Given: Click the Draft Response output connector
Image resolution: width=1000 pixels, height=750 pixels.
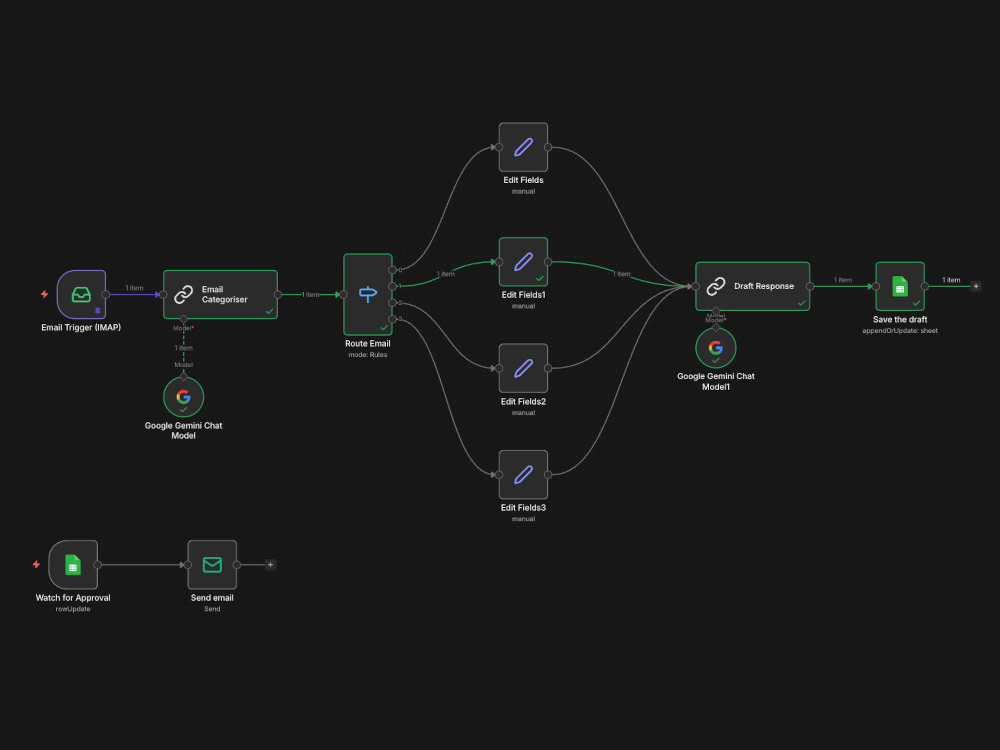Looking at the screenshot, I should coord(810,286).
